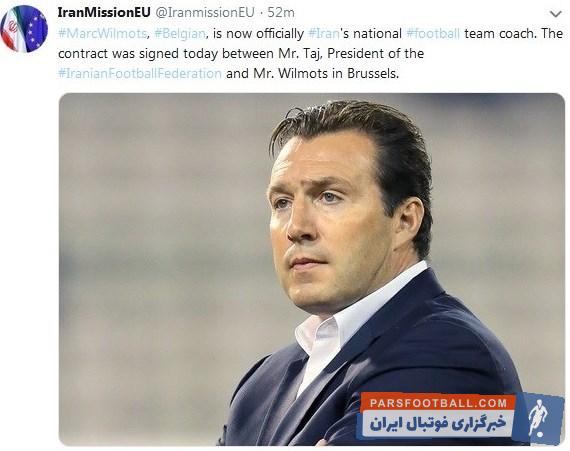Open the #MarcWilmots hashtag

(x=103, y=34)
